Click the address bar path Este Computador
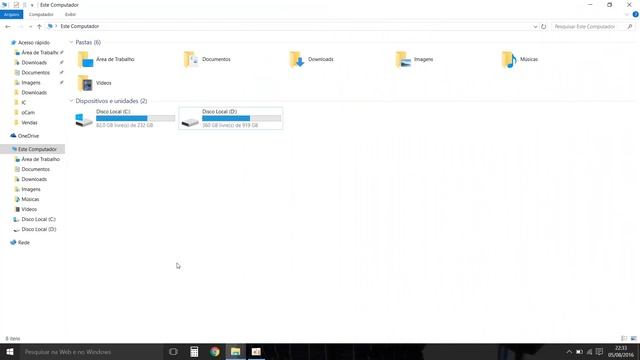The width and height of the screenshot is (640, 360). click(80, 26)
